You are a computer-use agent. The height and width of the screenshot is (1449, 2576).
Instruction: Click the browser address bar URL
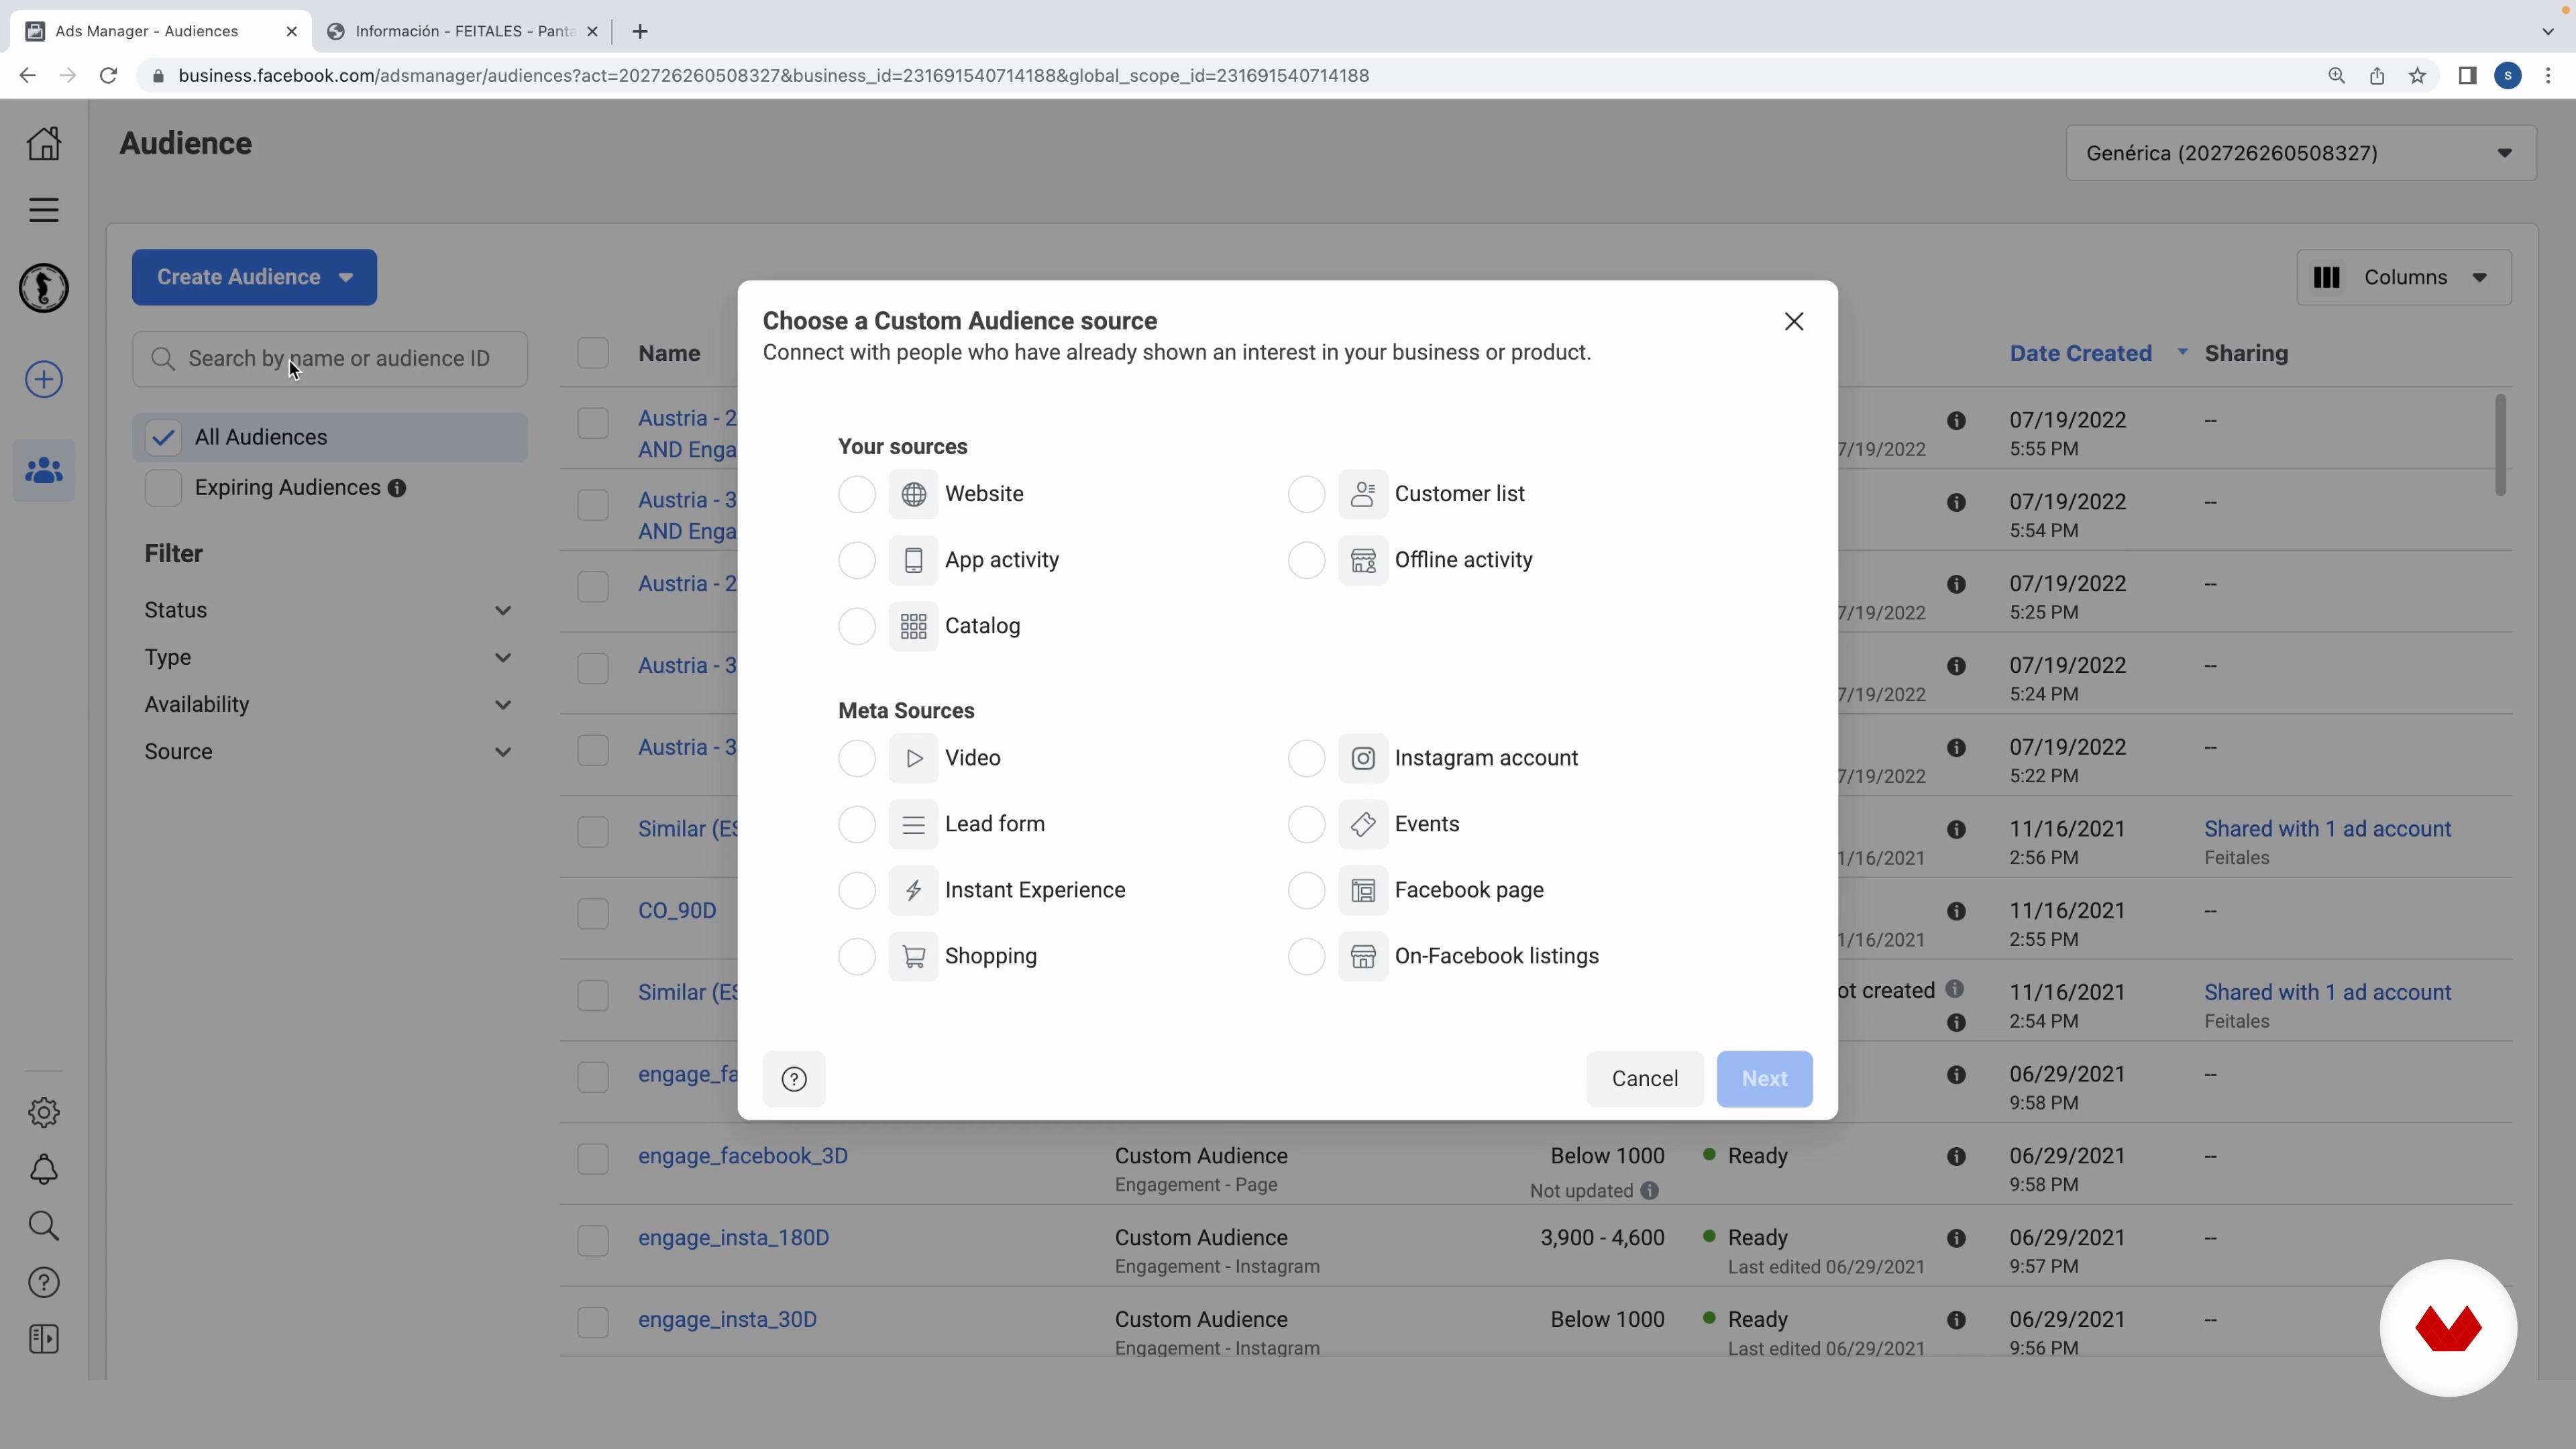click(773, 76)
